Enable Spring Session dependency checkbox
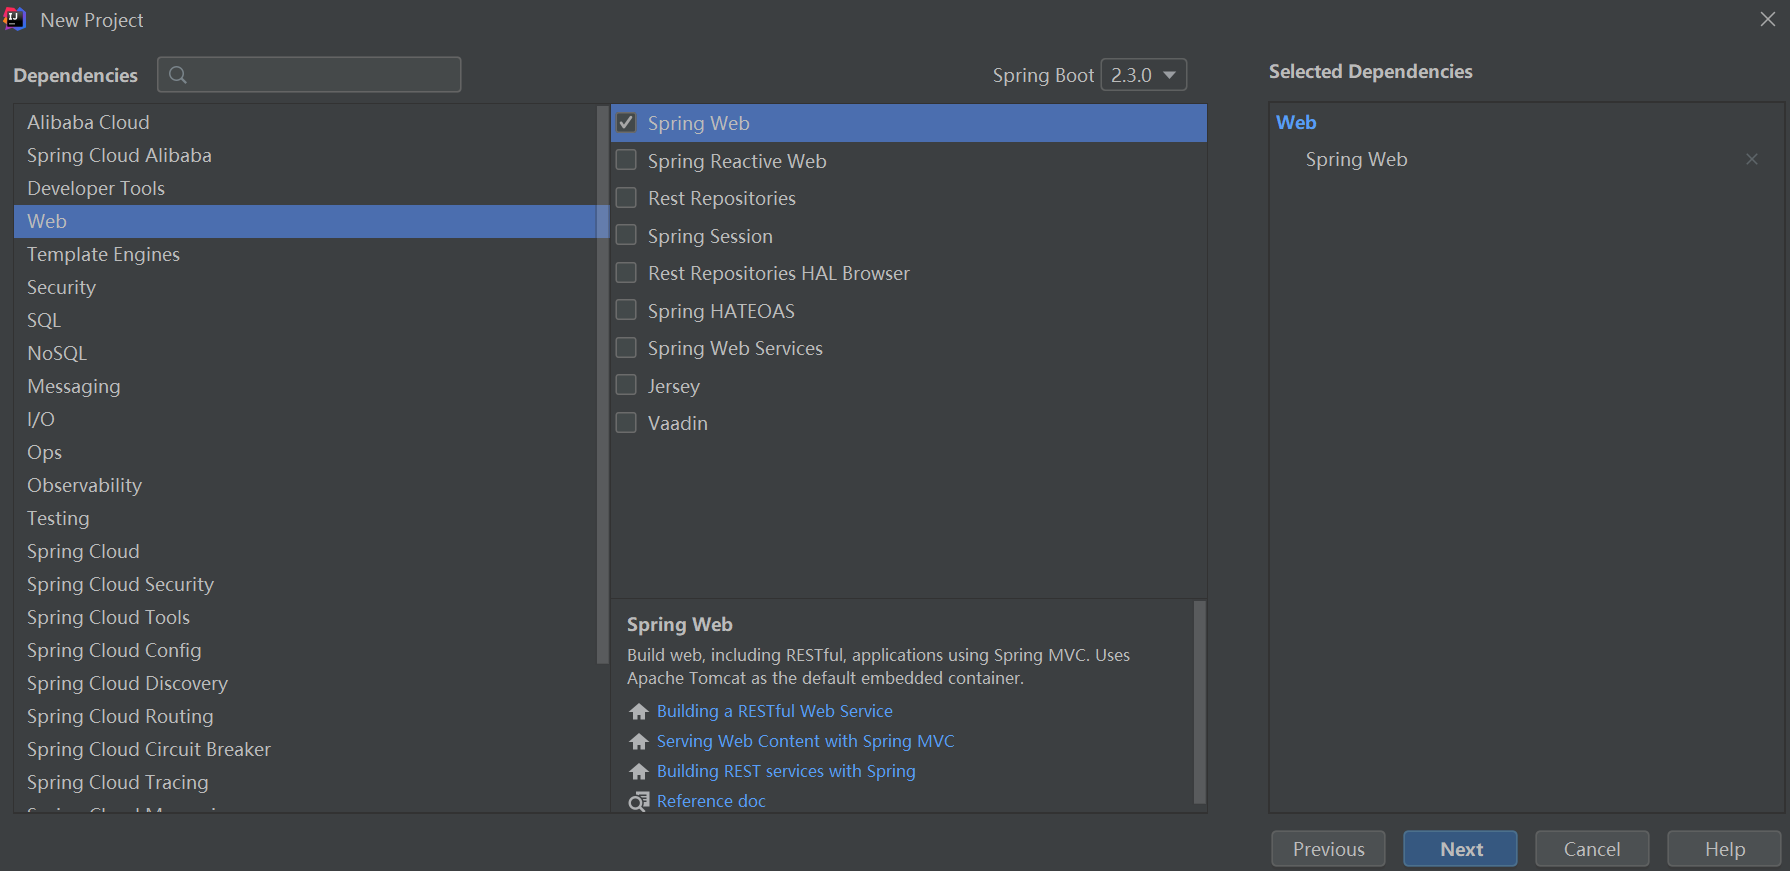1790x871 pixels. tap(626, 235)
